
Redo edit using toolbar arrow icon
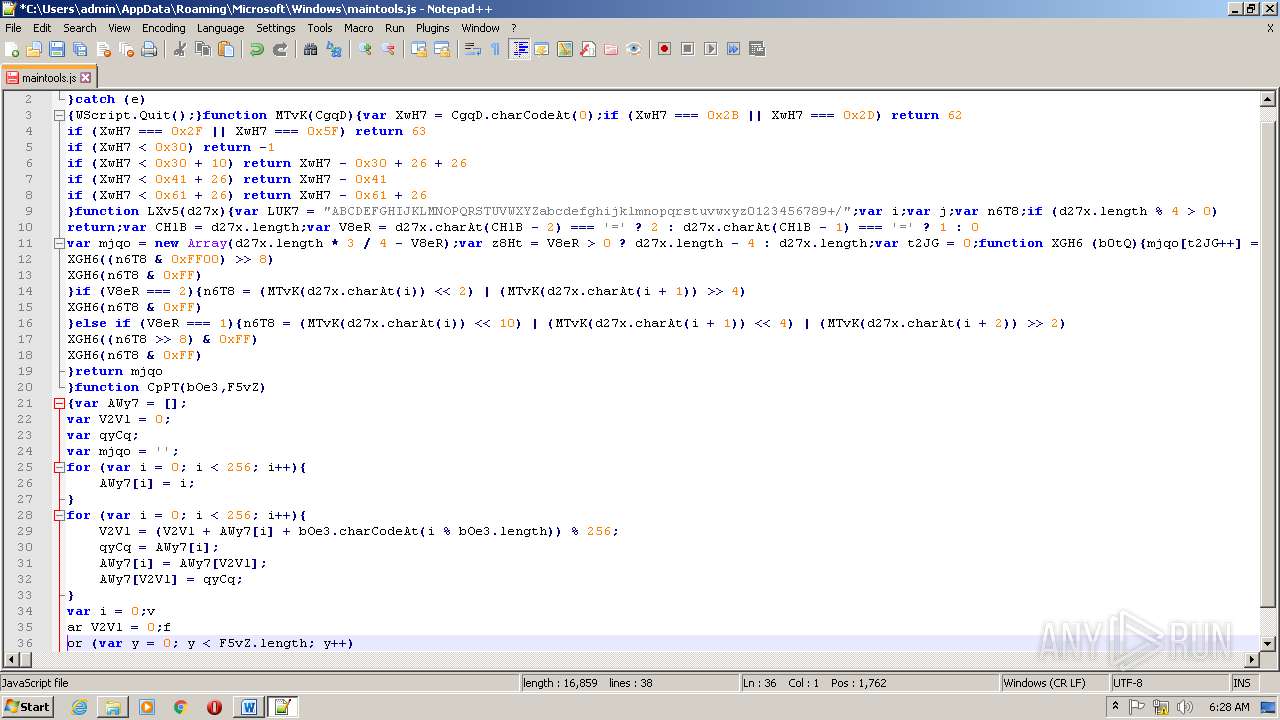click(x=280, y=49)
